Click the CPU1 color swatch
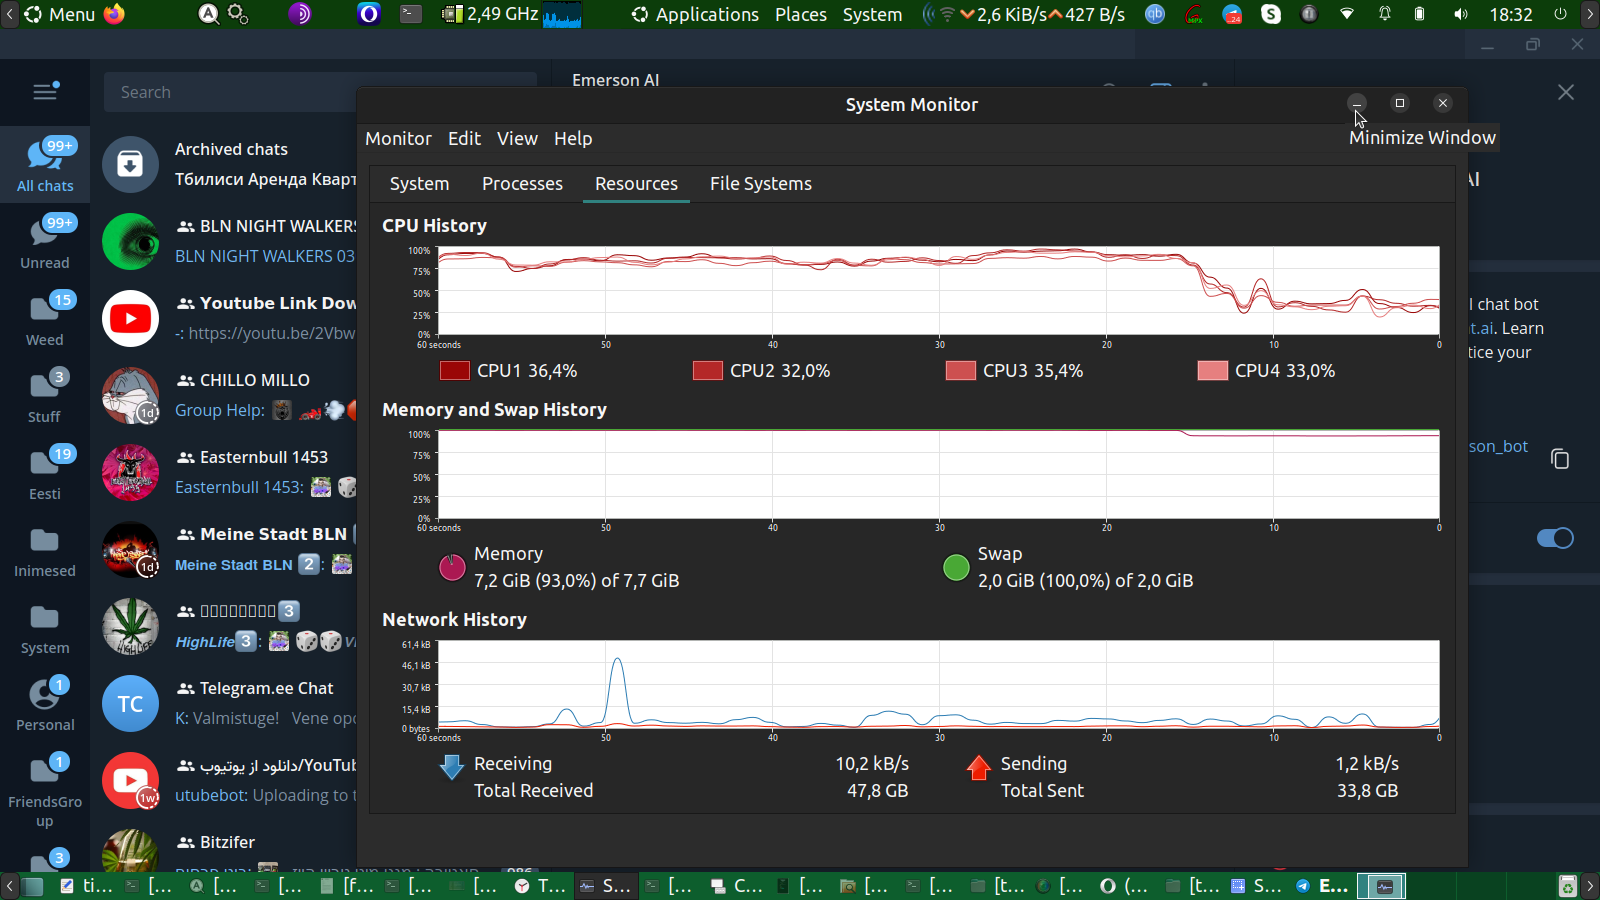Viewport: 1600px width, 900px height. tap(455, 371)
